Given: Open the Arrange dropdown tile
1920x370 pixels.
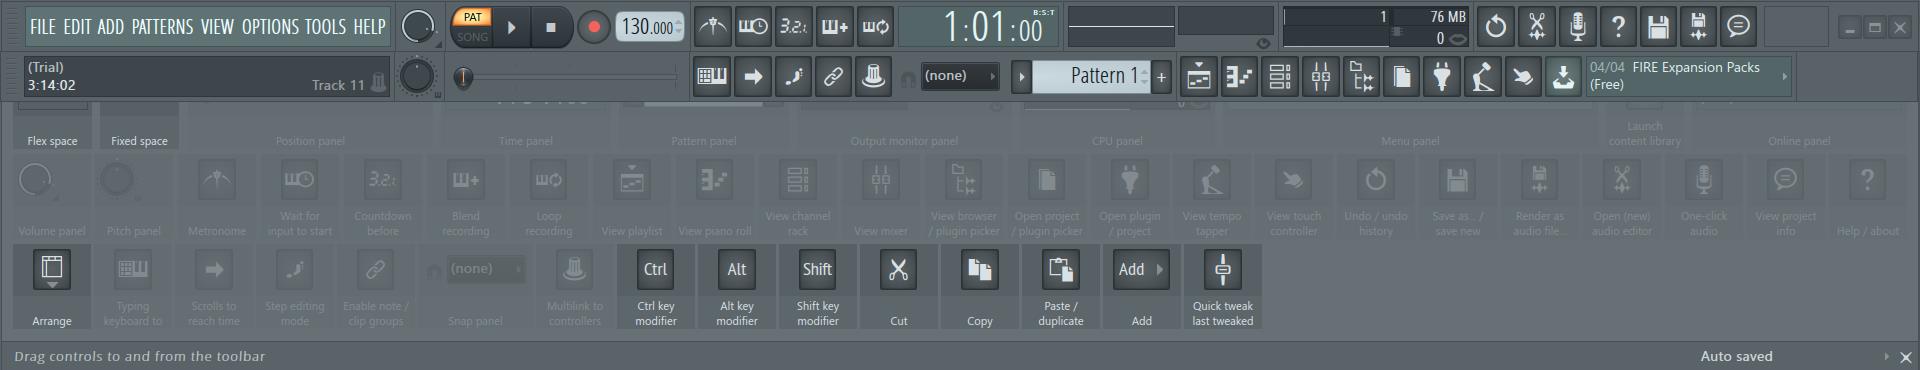Looking at the screenshot, I should (51, 287).
